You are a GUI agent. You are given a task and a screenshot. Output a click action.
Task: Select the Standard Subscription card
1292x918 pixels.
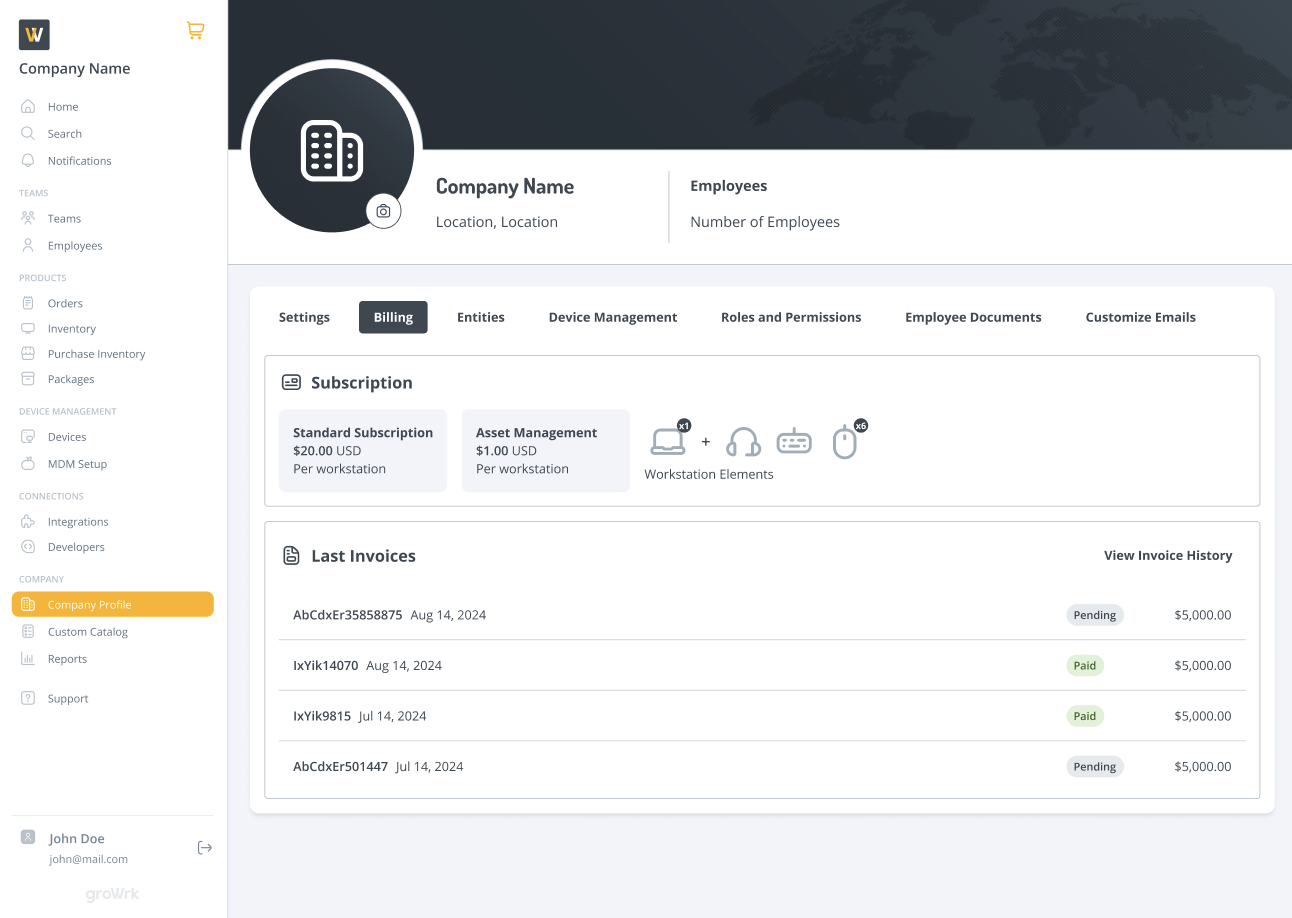tap(363, 450)
